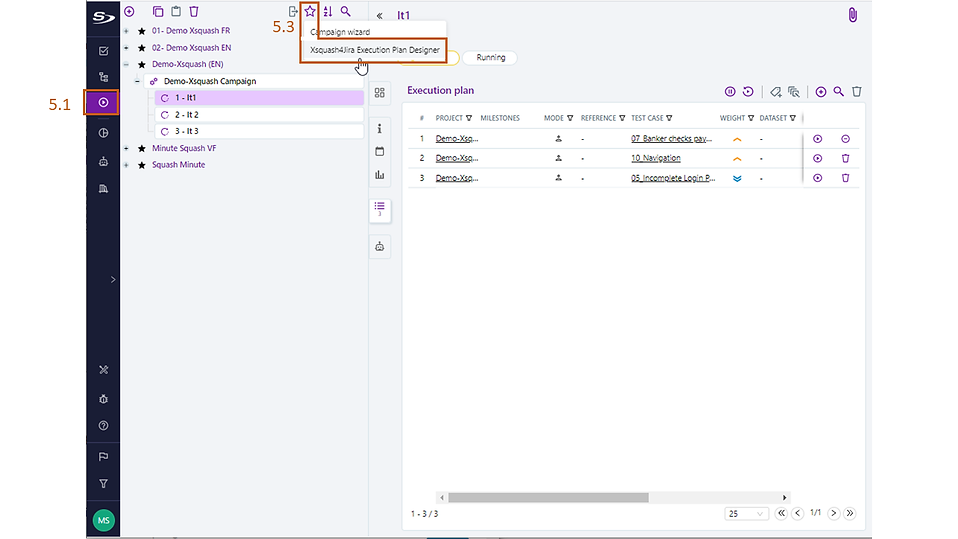Click the paste clipboard icon in tree toolbar
Screen dimensions: 958x539
pyautogui.click(x=176, y=12)
